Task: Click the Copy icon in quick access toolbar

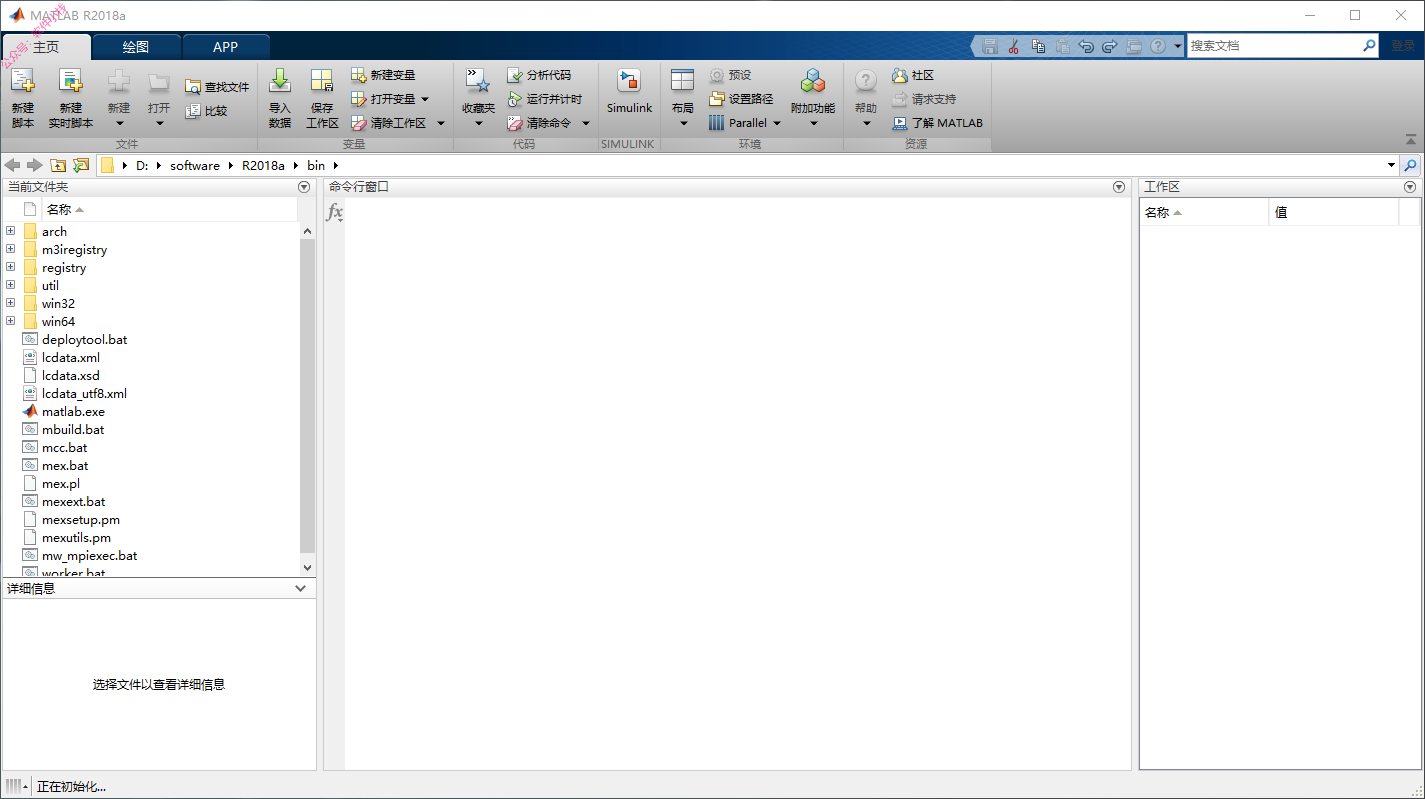Action: tap(1038, 46)
